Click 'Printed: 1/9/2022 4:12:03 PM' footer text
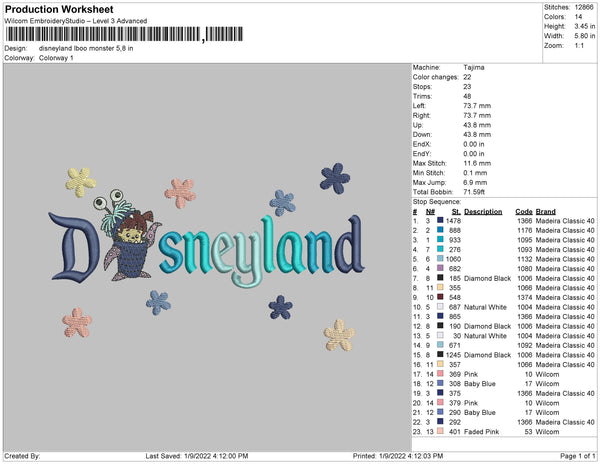This screenshot has height=464, width=600. (x=398, y=456)
